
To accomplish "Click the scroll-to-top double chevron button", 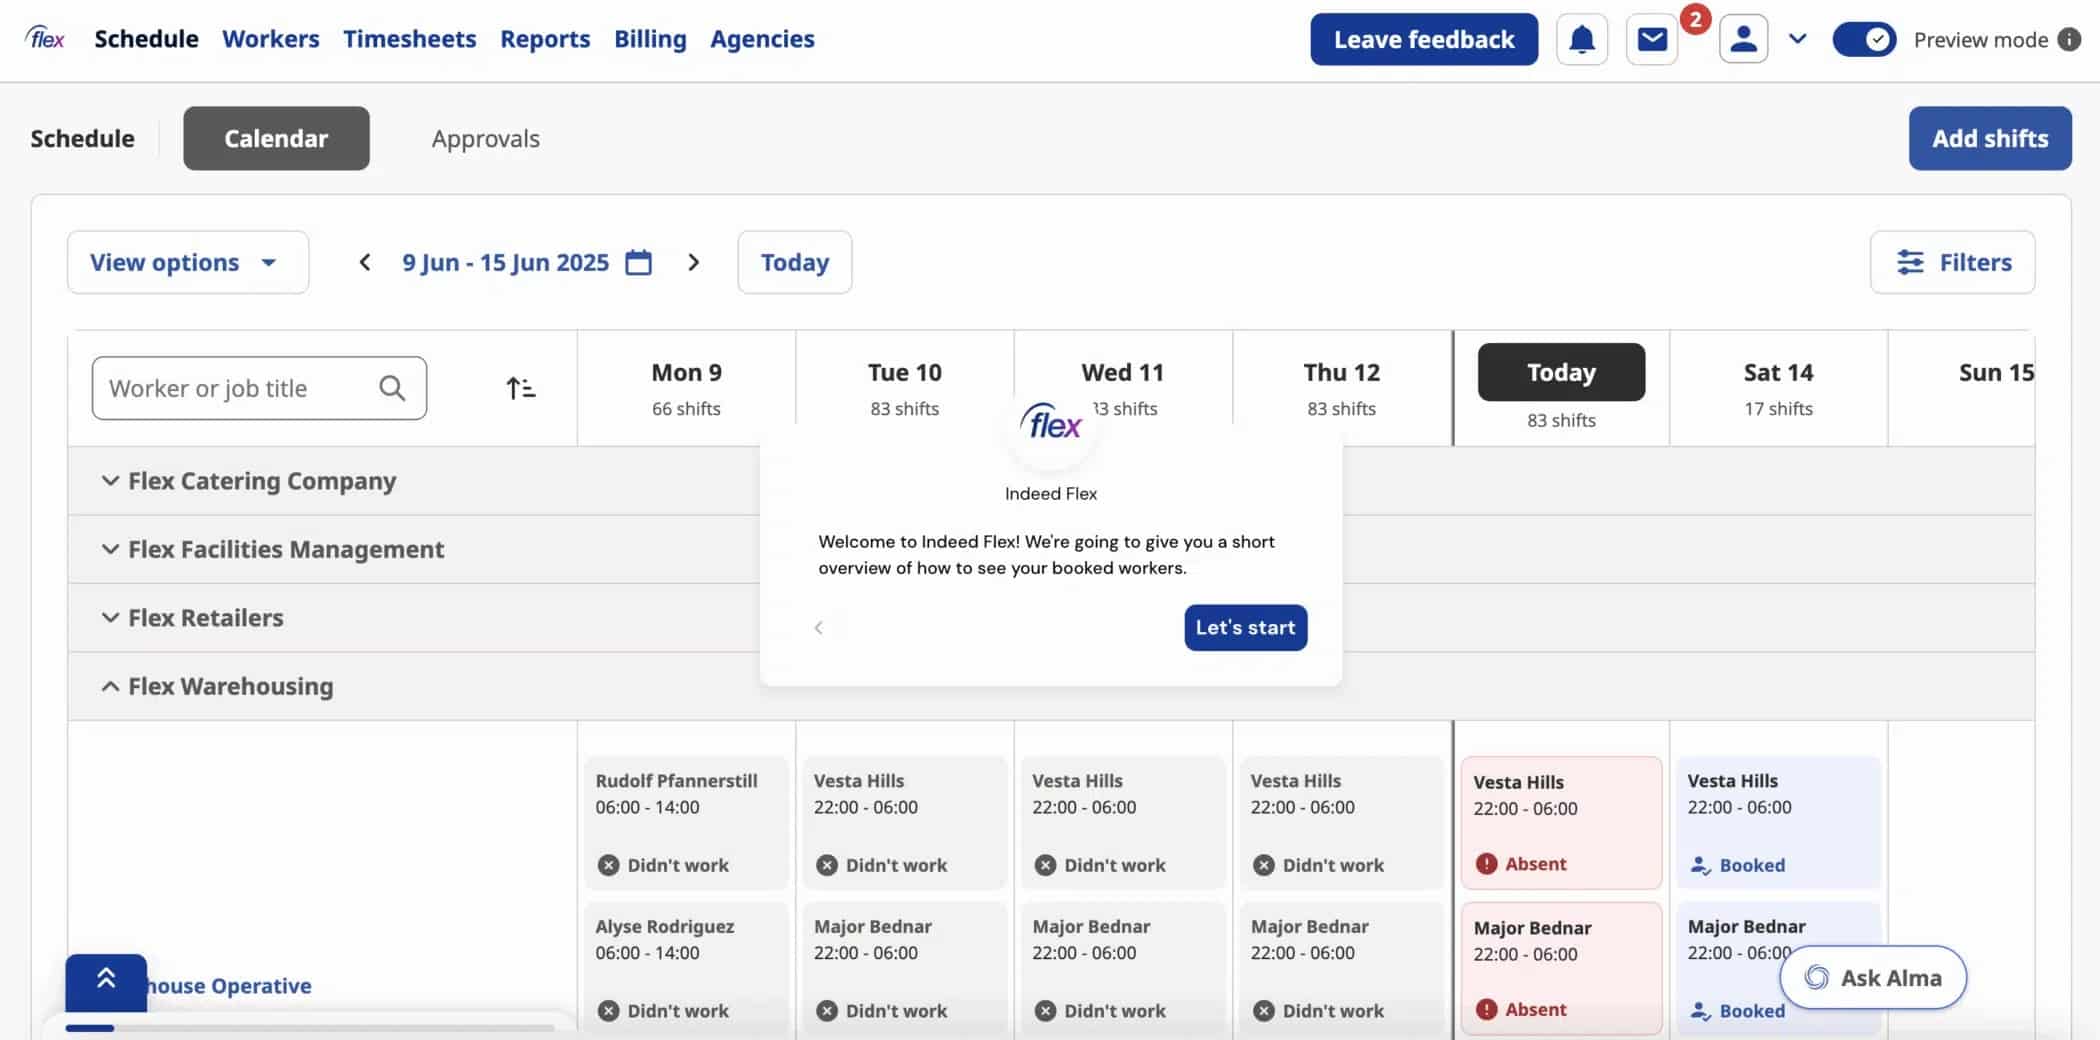I will pos(106,981).
